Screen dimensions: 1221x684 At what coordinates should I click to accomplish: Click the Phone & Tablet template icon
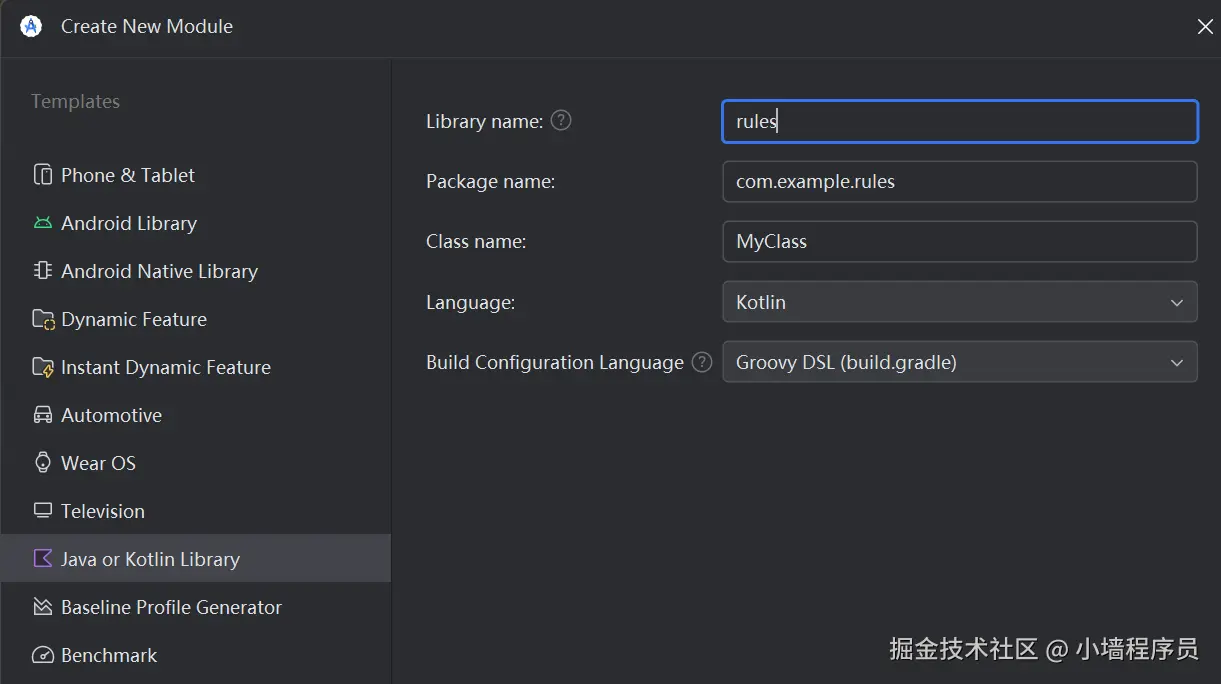point(43,175)
